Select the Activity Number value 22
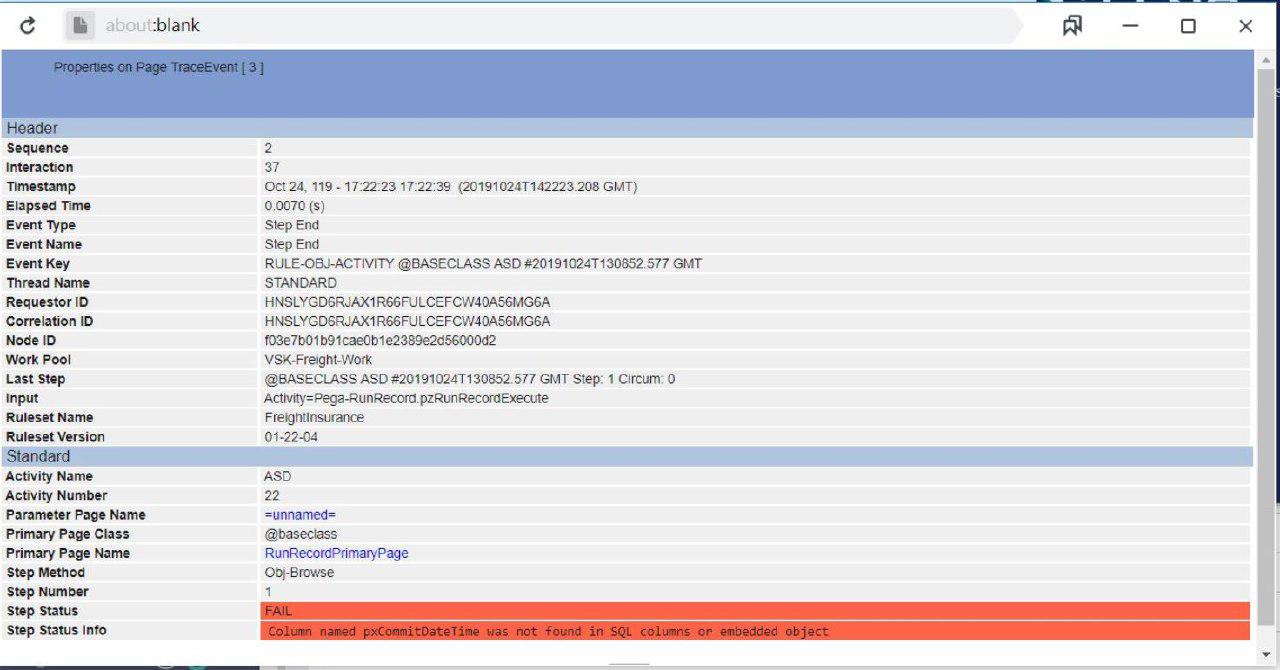The image size is (1280, 670). (272, 495)
